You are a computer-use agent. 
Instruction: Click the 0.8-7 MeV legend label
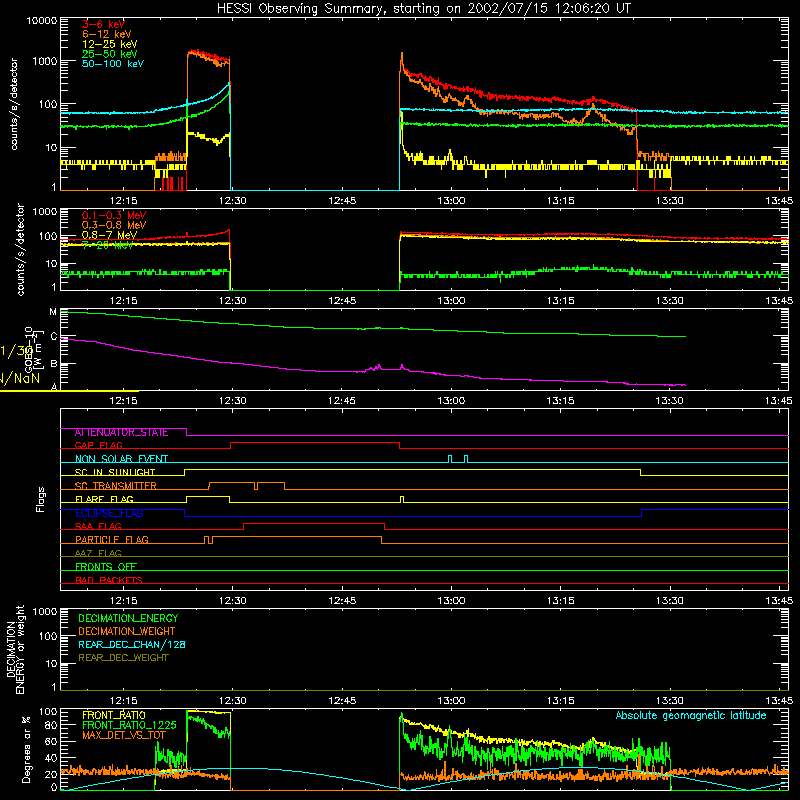click(x=109, y=235)
